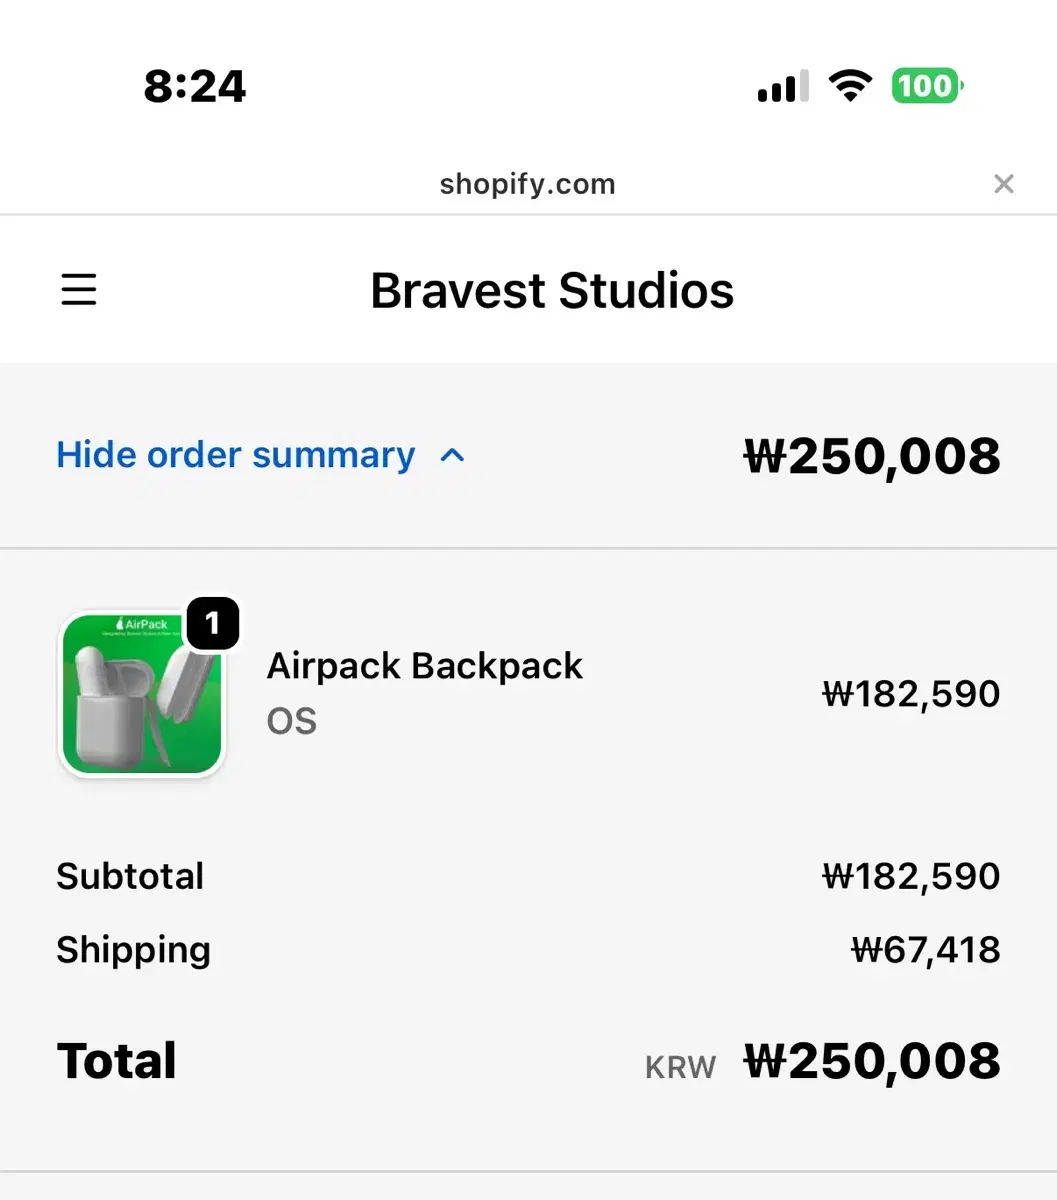Click the bold Total label

[x=117, y=1061]
